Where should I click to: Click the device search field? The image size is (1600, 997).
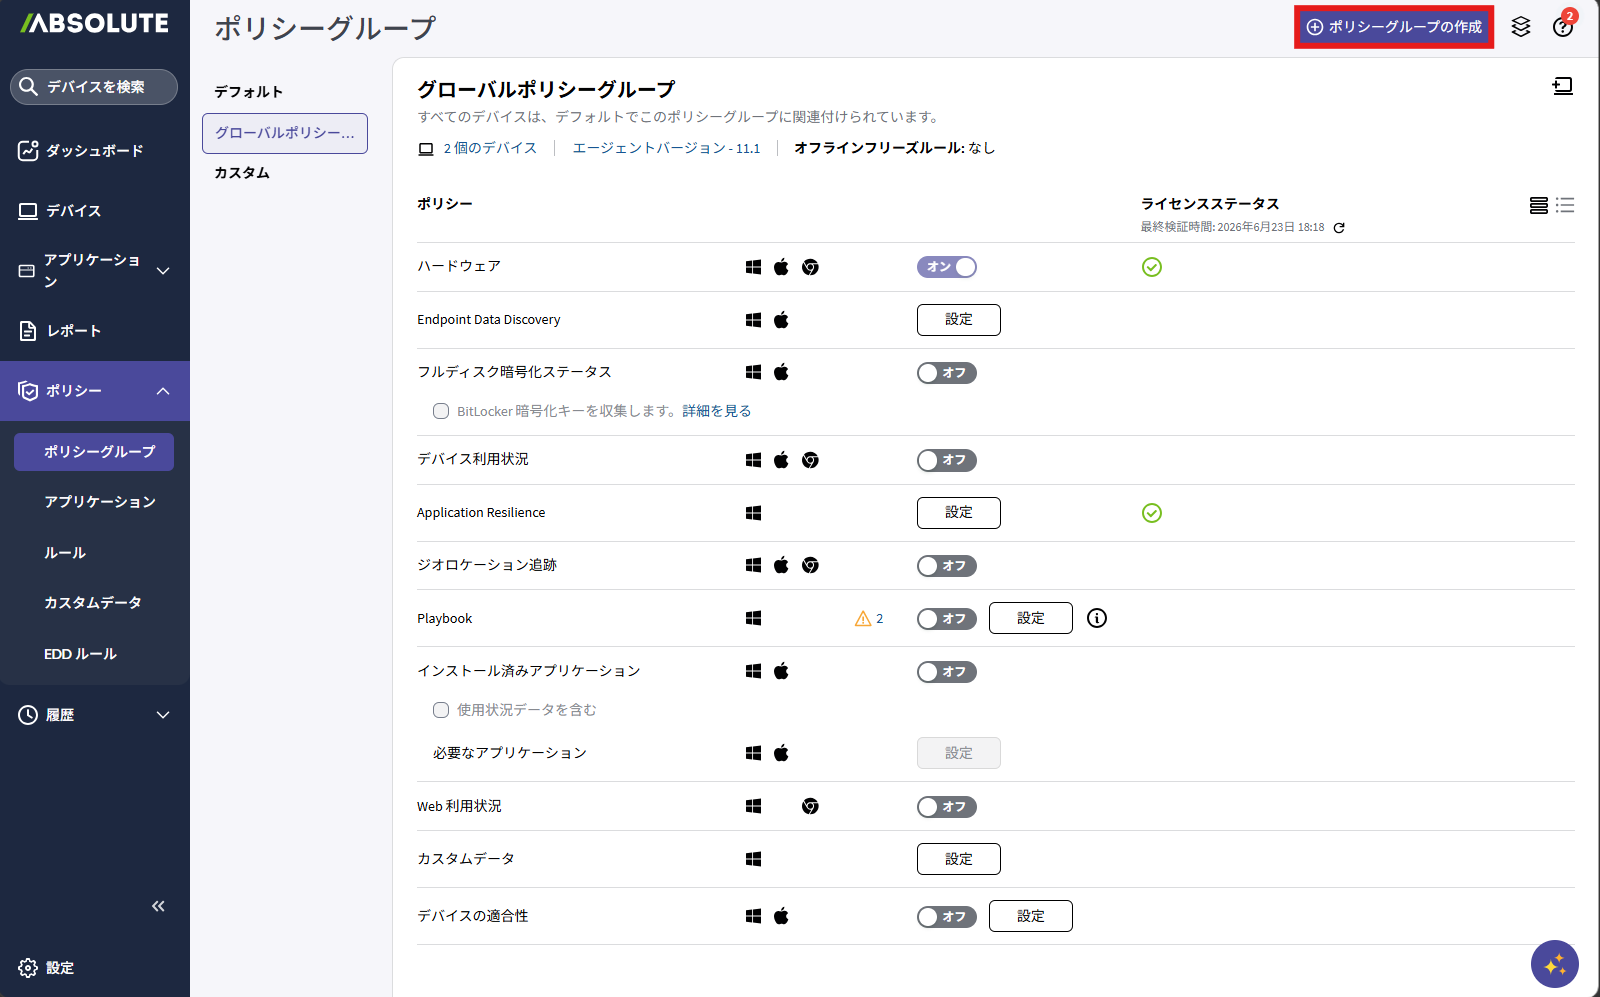click(x=94, y=87)
